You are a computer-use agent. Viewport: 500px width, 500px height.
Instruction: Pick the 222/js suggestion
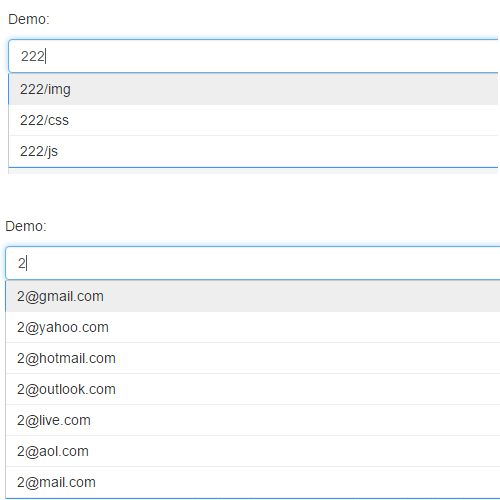click(253, 151)
